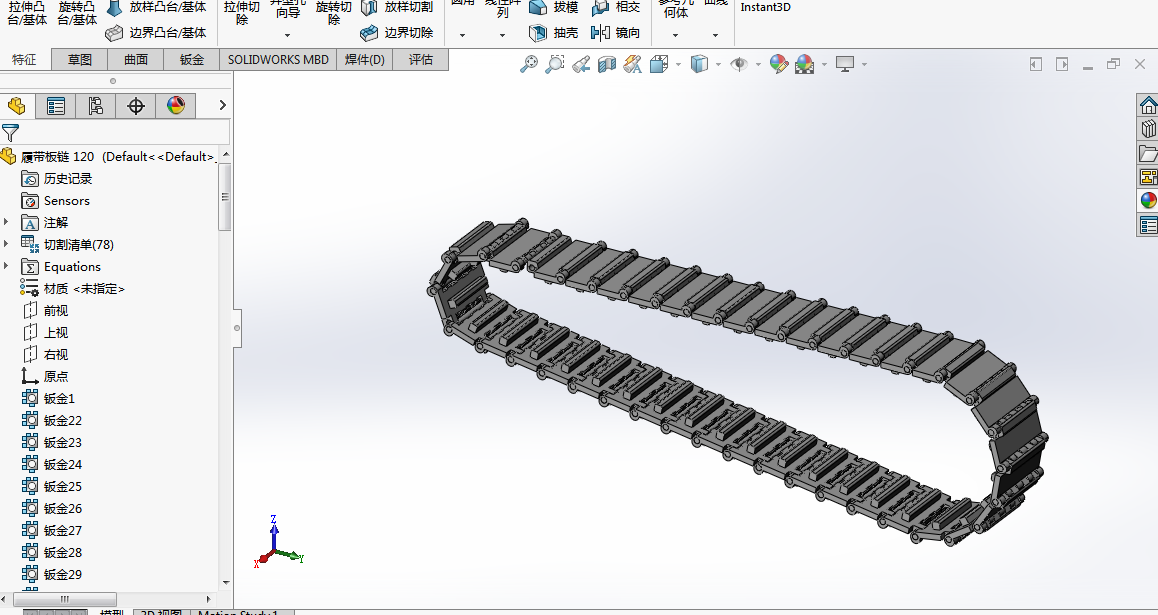Expand the 切割清单(78) cut list node

[7, 244]
